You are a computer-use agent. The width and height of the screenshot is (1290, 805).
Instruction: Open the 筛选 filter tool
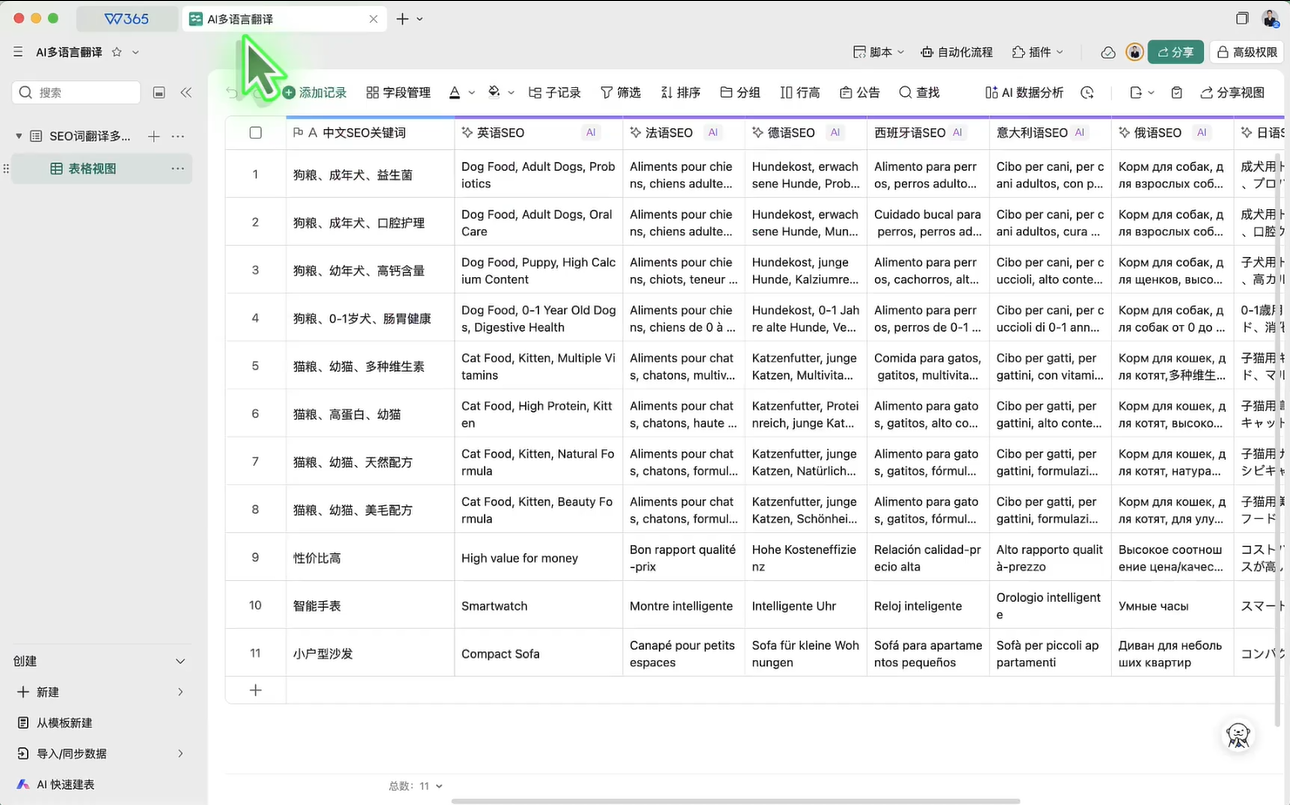pos(620,92)
